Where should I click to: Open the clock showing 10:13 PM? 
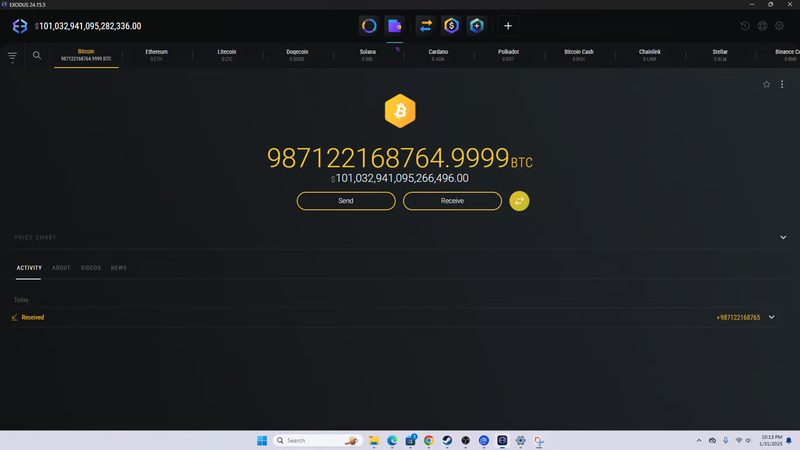click(771, 440)
